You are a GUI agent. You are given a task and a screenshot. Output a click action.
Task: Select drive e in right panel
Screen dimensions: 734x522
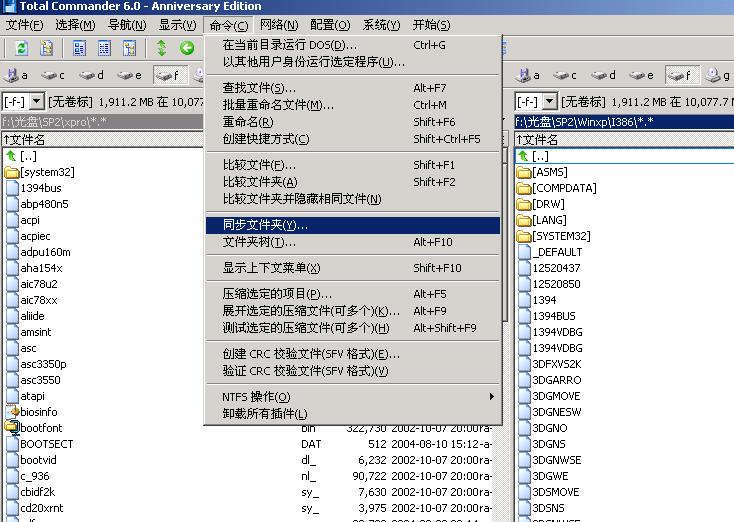point(641,75)
